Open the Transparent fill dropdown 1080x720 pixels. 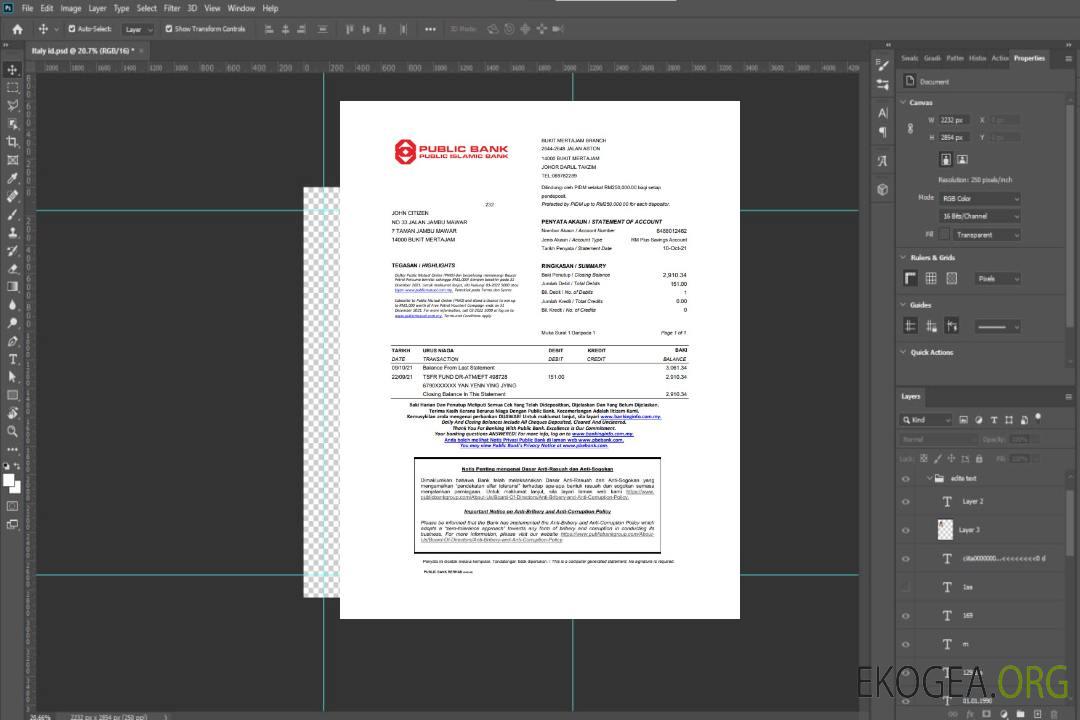[986, 235]
